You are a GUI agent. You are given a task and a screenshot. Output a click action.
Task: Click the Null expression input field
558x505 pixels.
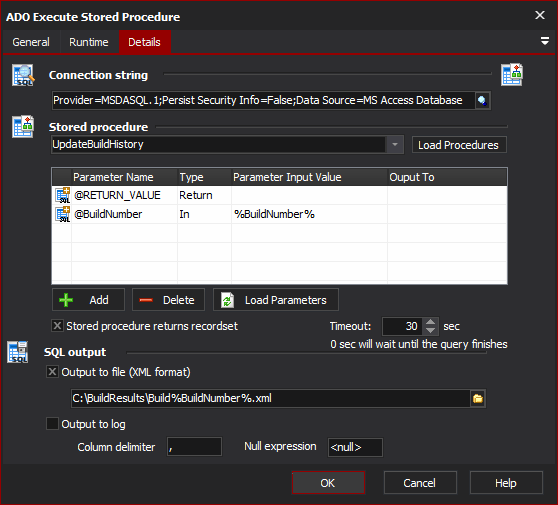tap(355, 447)
